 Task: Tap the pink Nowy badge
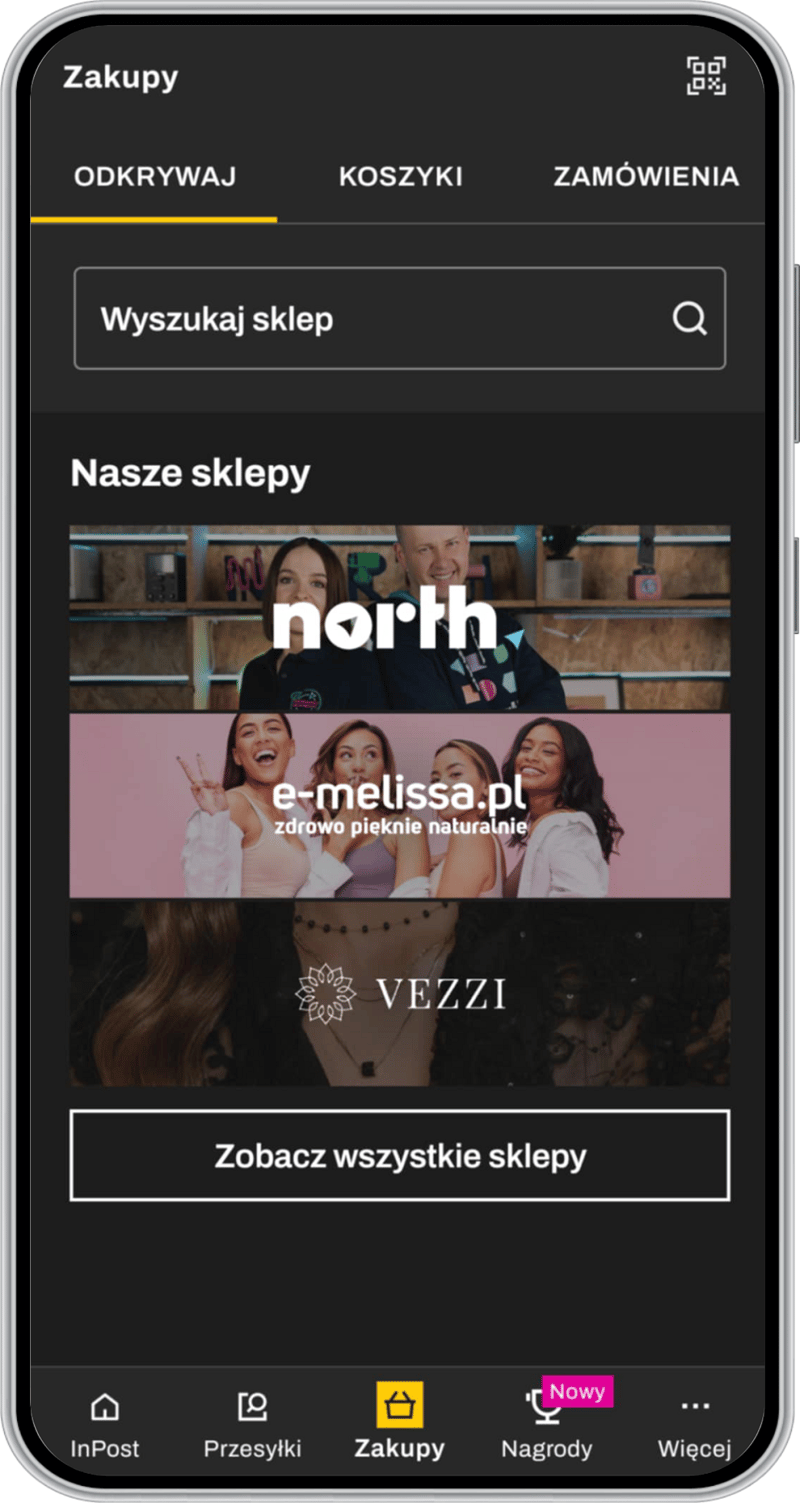pyautogui.click(x=578, y=1391)
